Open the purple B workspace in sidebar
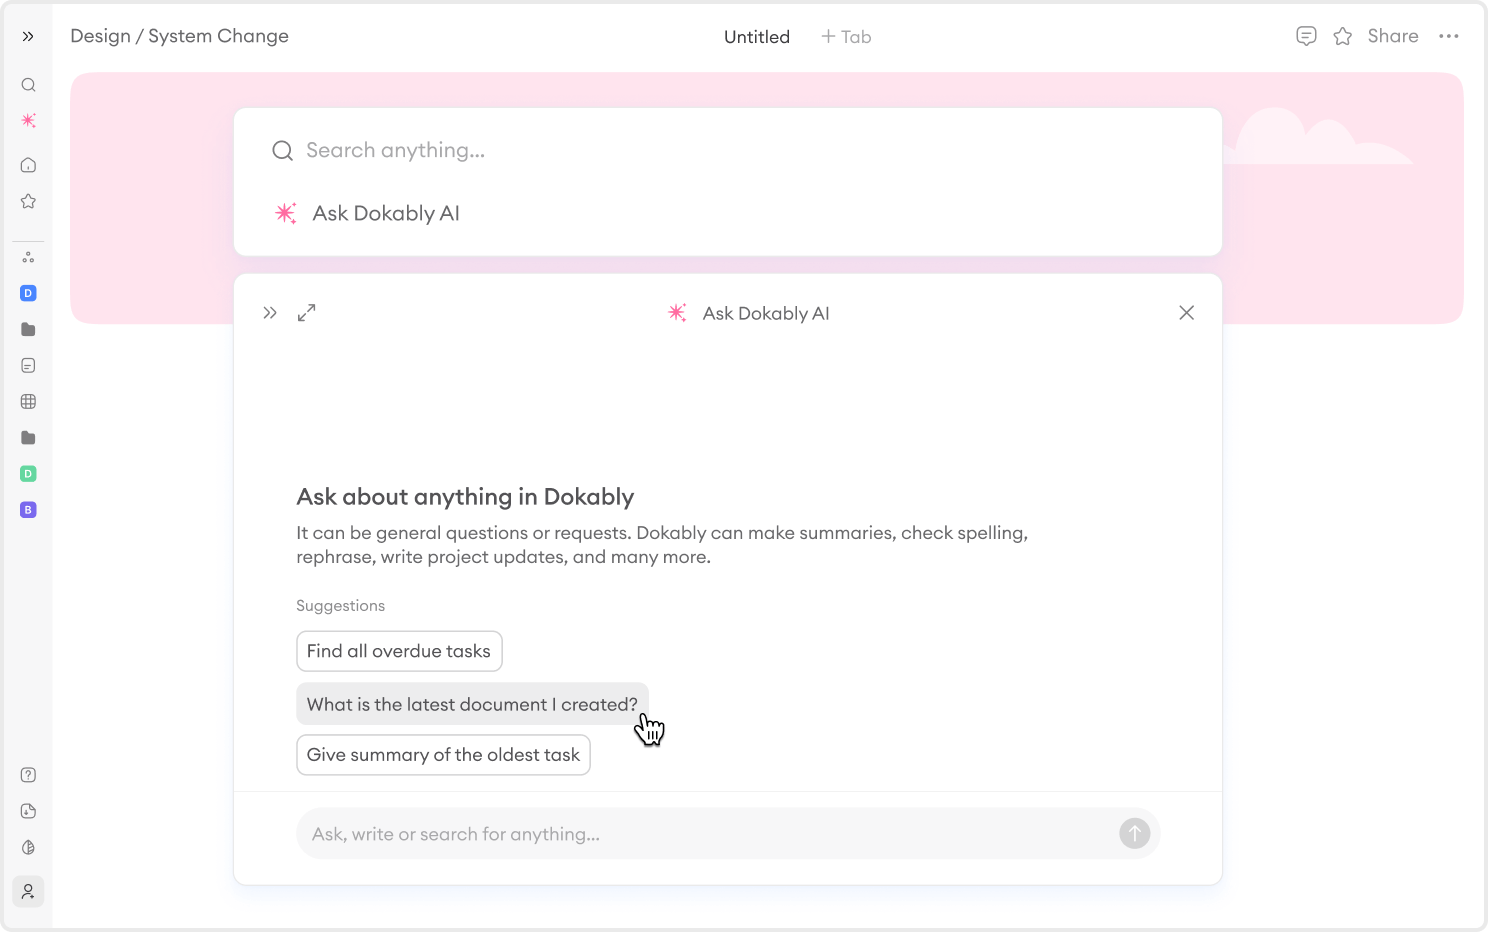This screenshot has height=932, width=1488. [28, 509]
